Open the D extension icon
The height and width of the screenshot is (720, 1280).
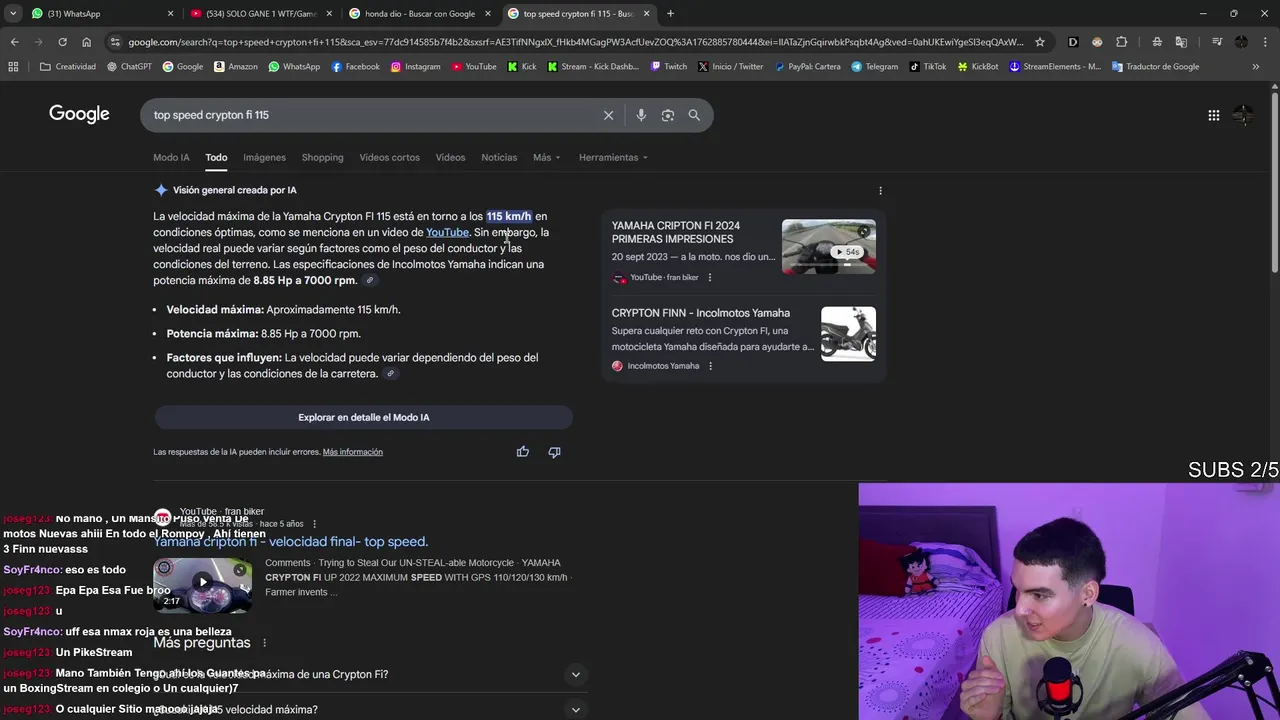tap(1073, 42)
